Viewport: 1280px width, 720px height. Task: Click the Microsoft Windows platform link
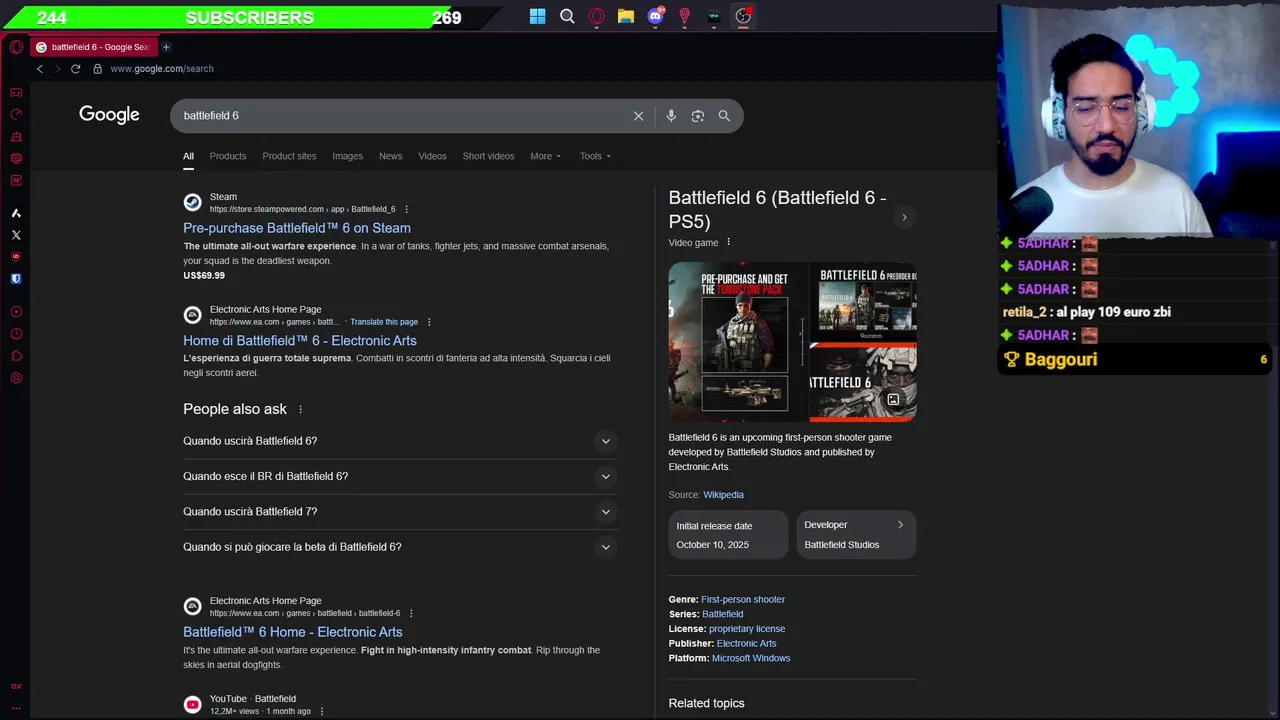point(751,658)
